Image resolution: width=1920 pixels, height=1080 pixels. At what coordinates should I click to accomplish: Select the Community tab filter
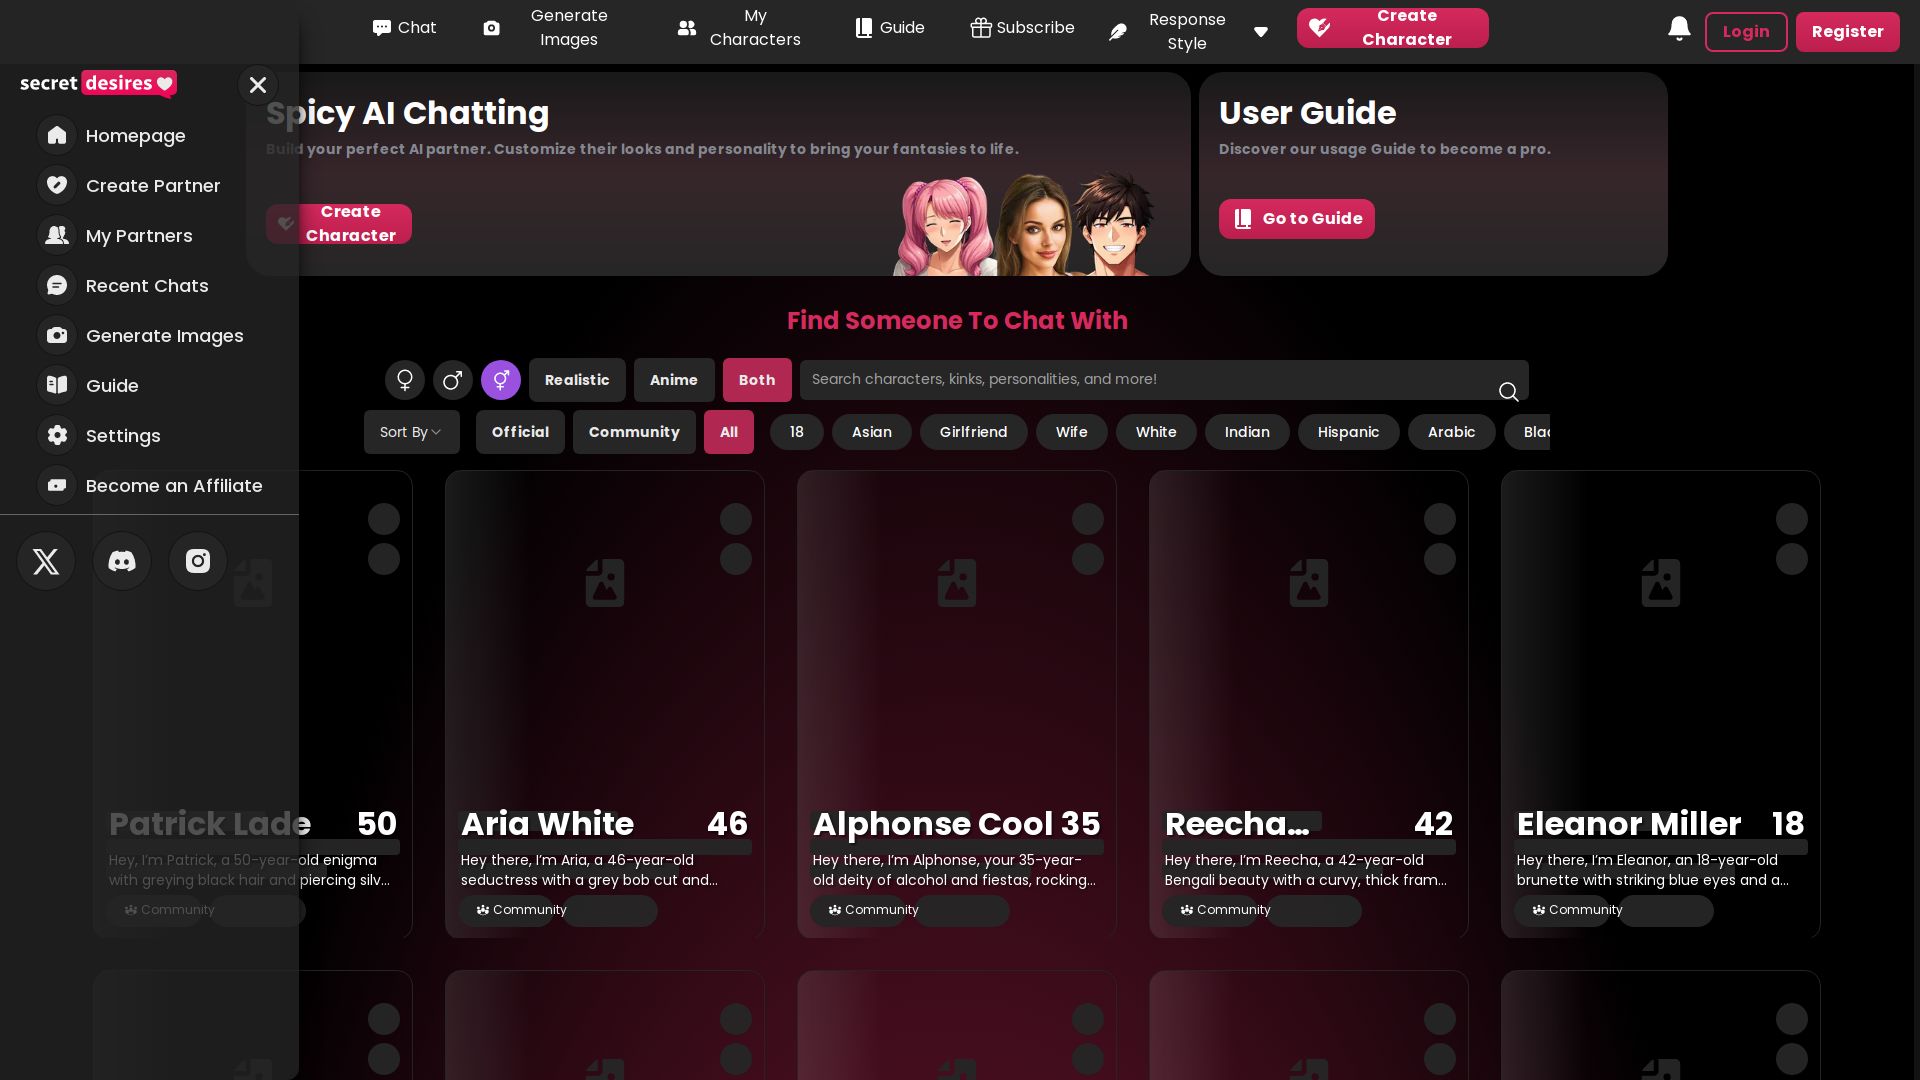pos(634,432)
